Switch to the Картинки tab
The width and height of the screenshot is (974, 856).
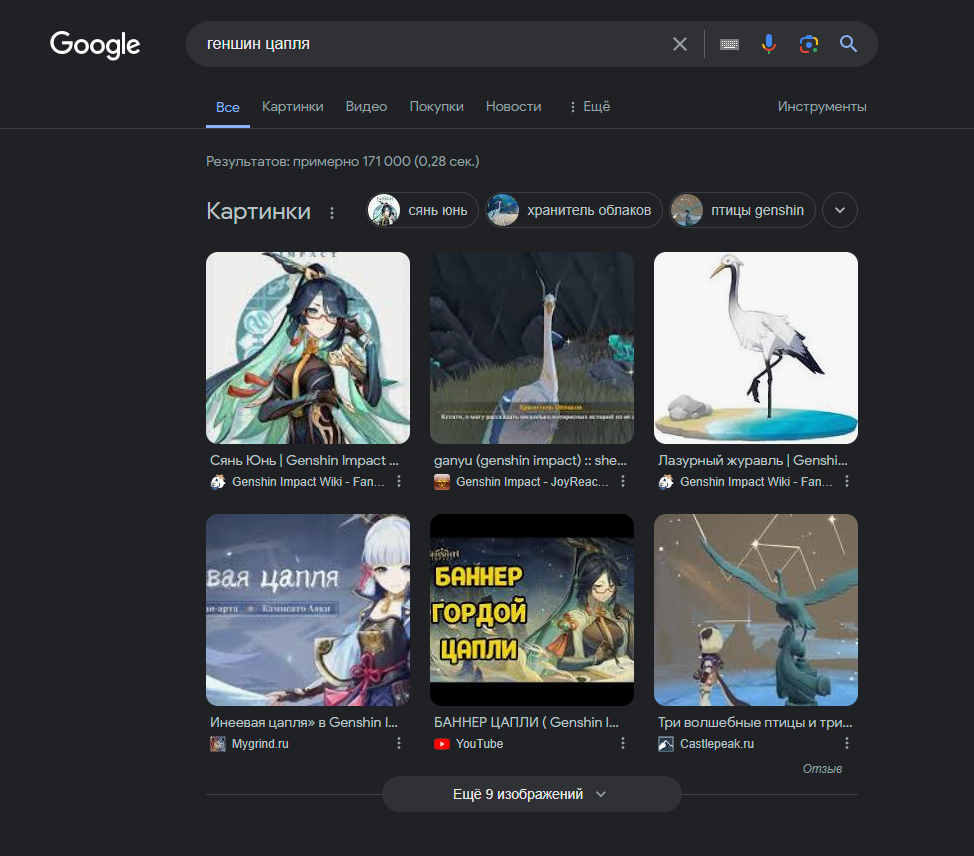tap(293, 106)
